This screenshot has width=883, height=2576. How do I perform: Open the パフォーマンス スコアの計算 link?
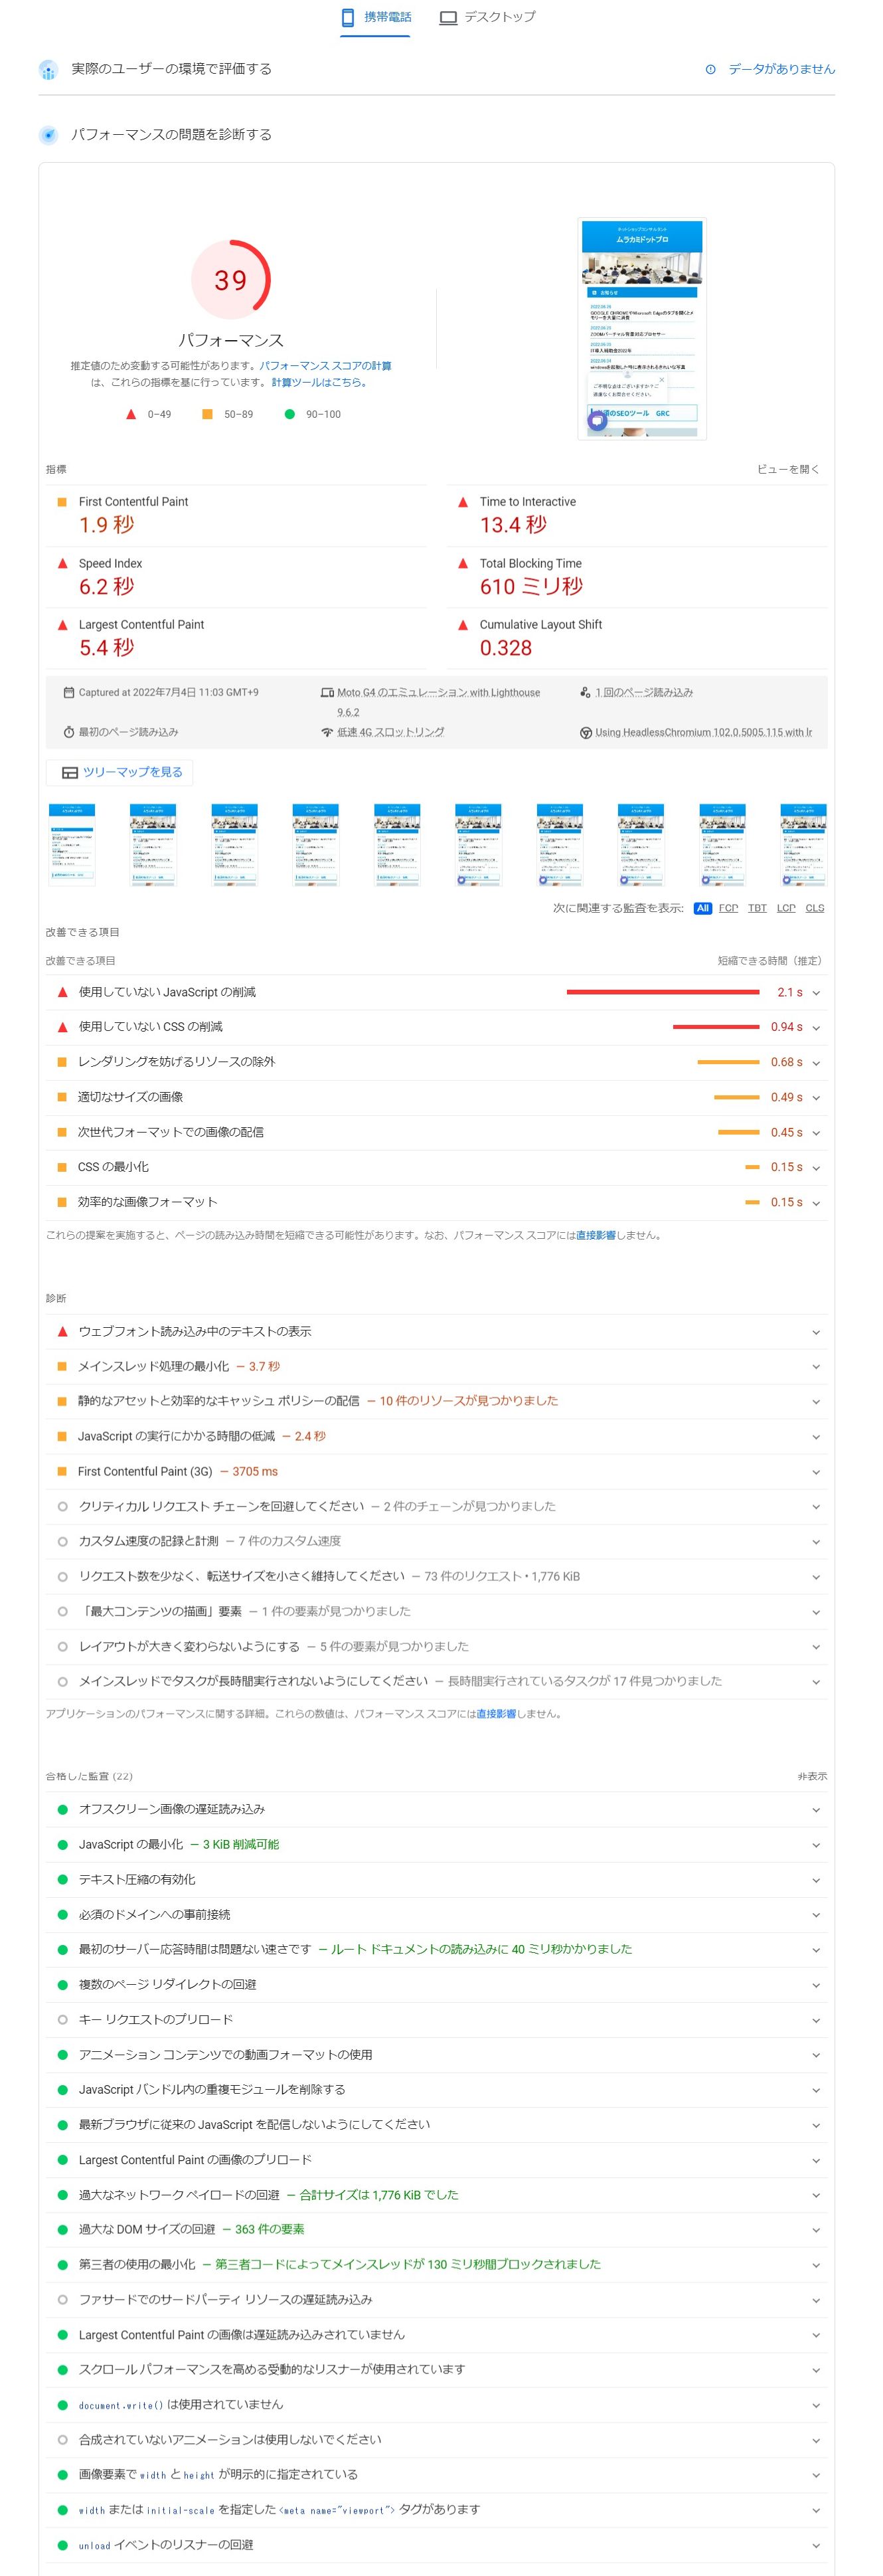325,366
